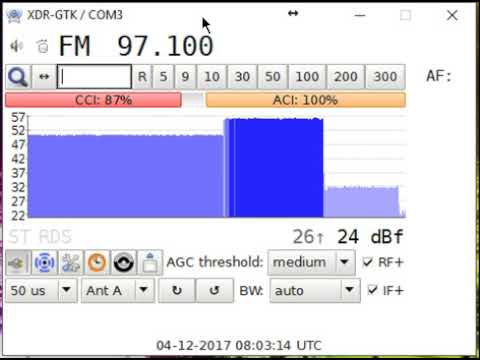Select the 100 step button

tap(307, 77)
